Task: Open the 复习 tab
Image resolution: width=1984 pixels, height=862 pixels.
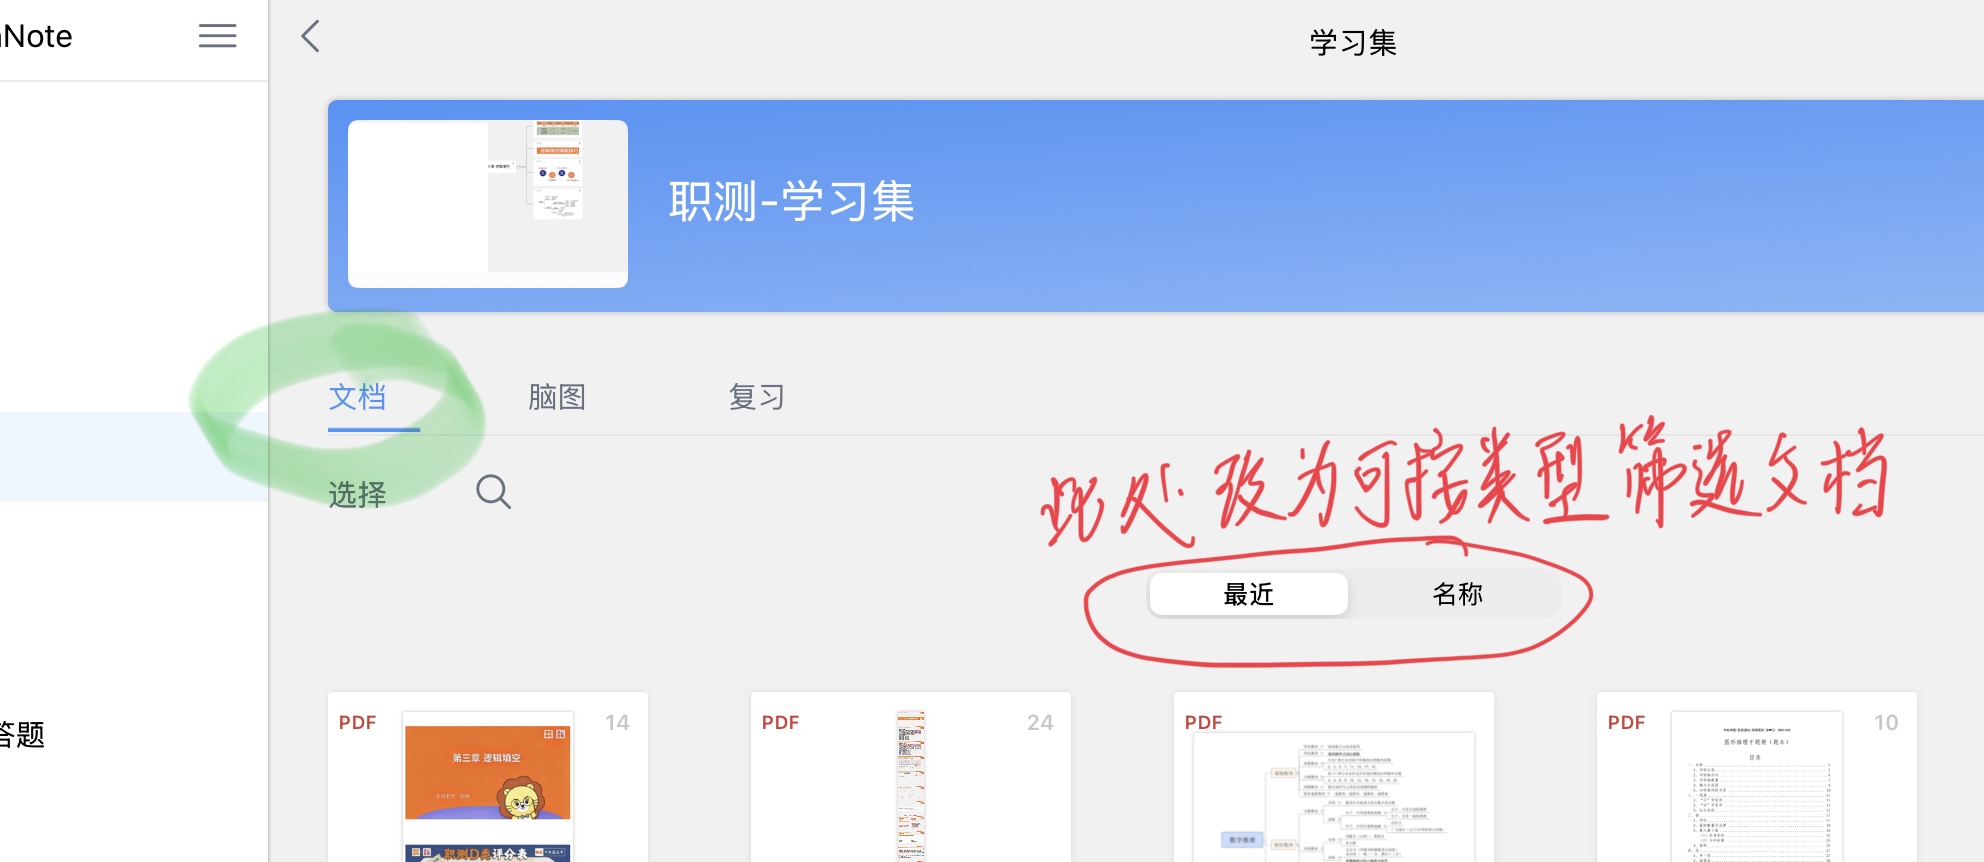Action: 757,397
